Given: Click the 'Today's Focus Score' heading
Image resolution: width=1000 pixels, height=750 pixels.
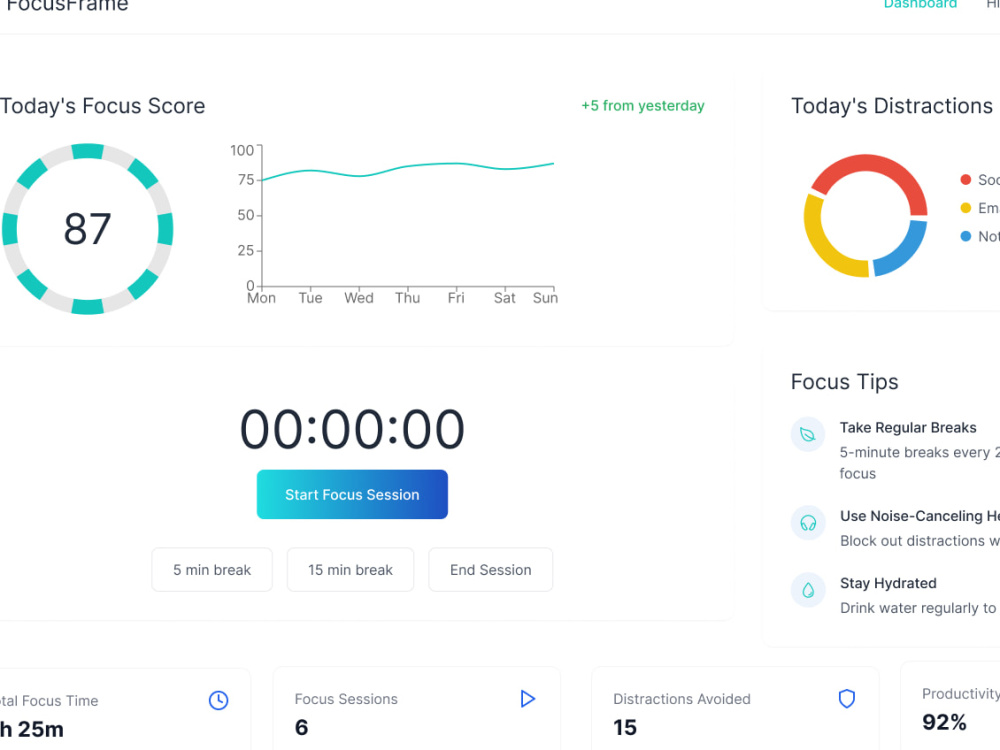Looking at the screenshot, I should click(x=103, y=106).
